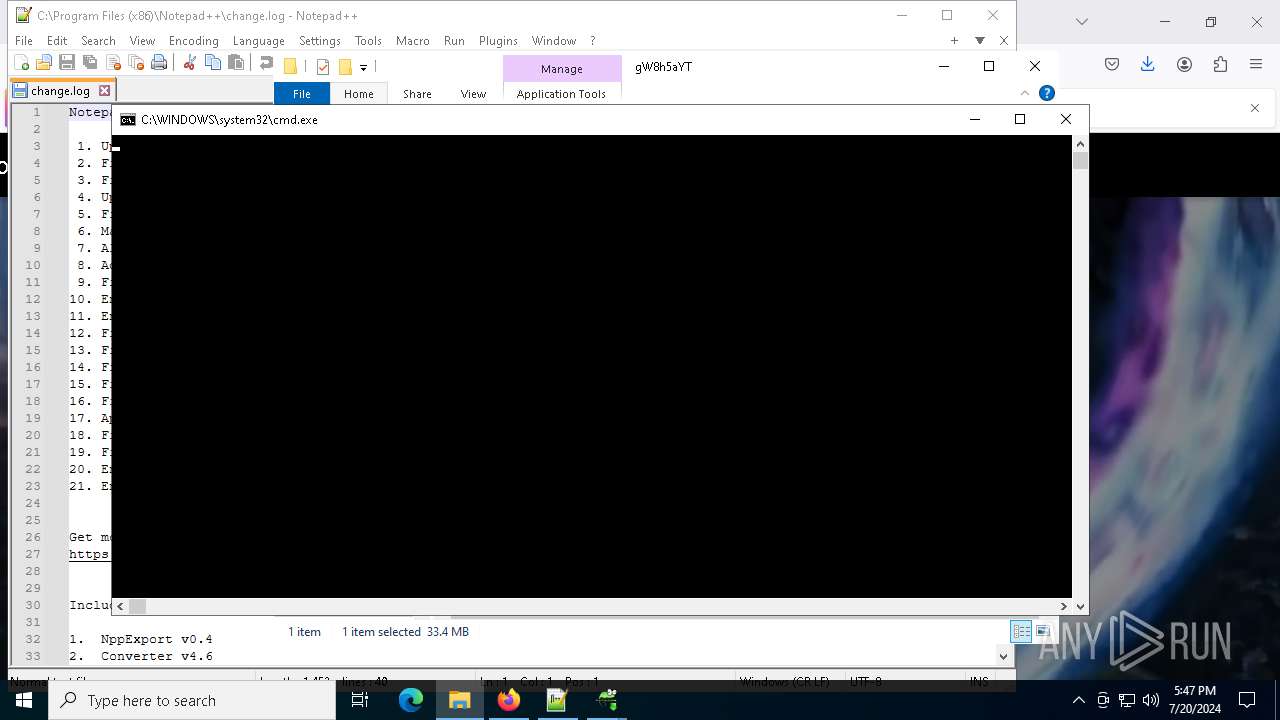The image size is (1280, 720).
Task: Click Windows Start button
Action: tap(24, 700)
